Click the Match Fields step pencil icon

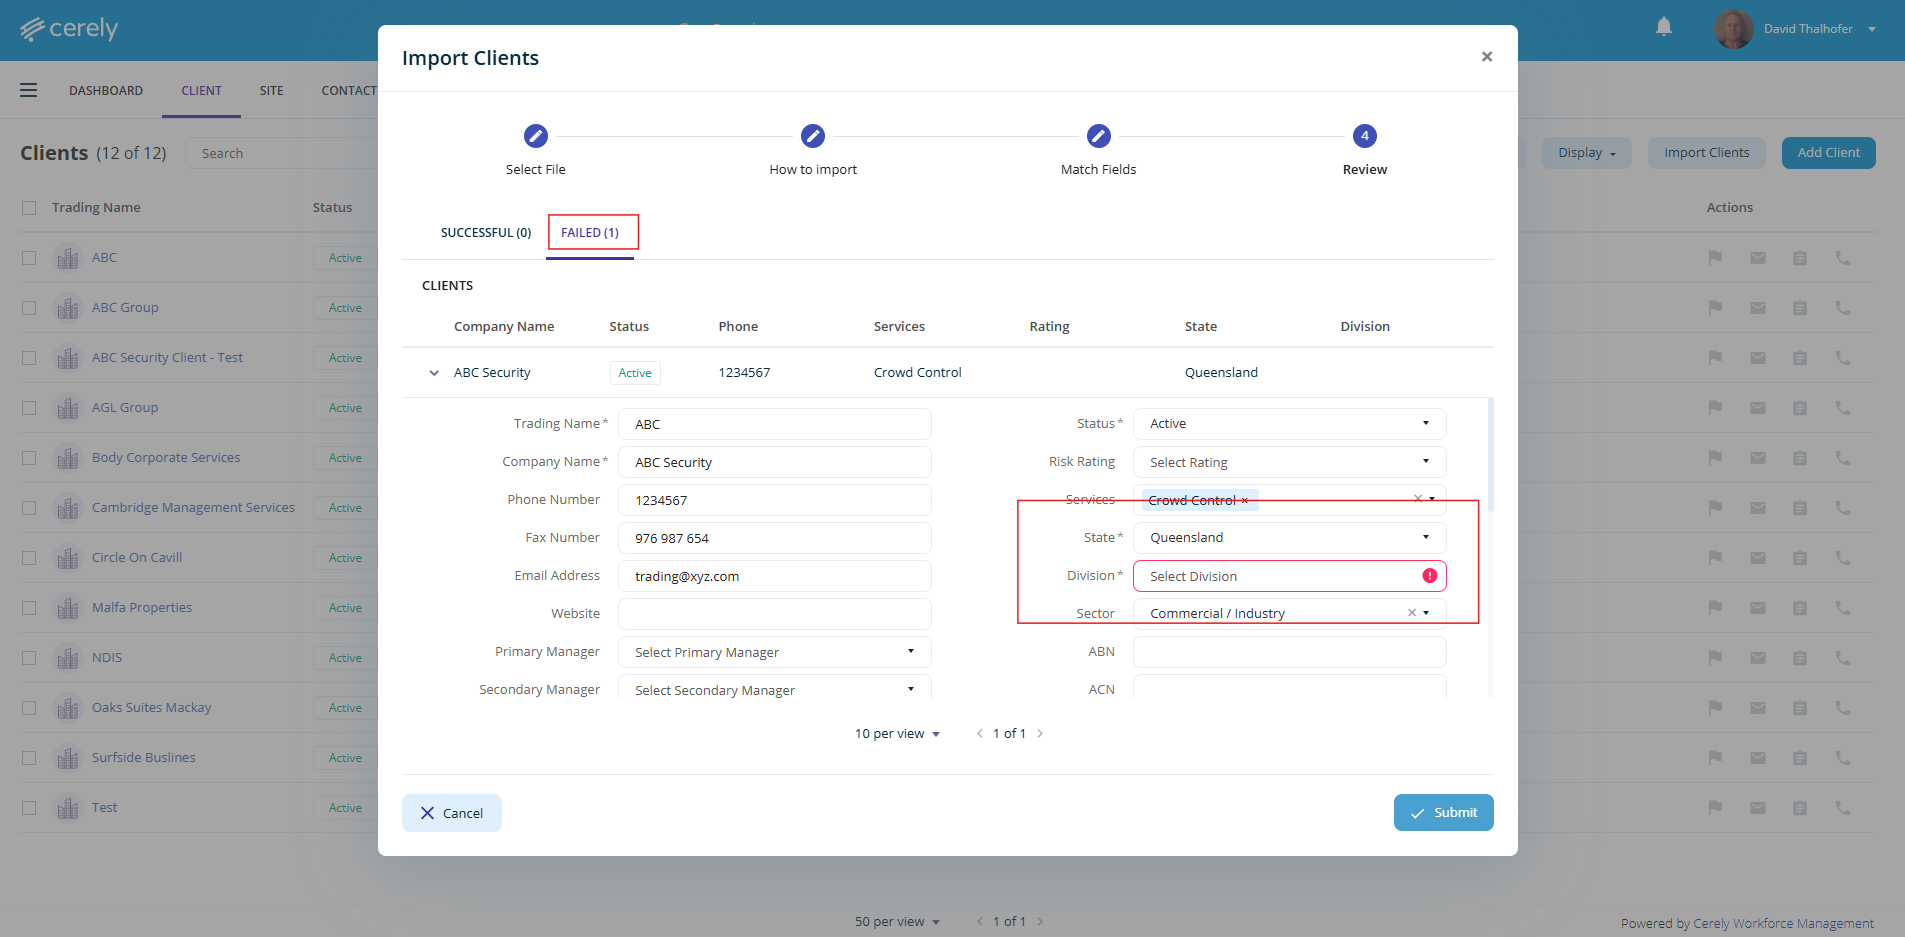click(1098, 136)
